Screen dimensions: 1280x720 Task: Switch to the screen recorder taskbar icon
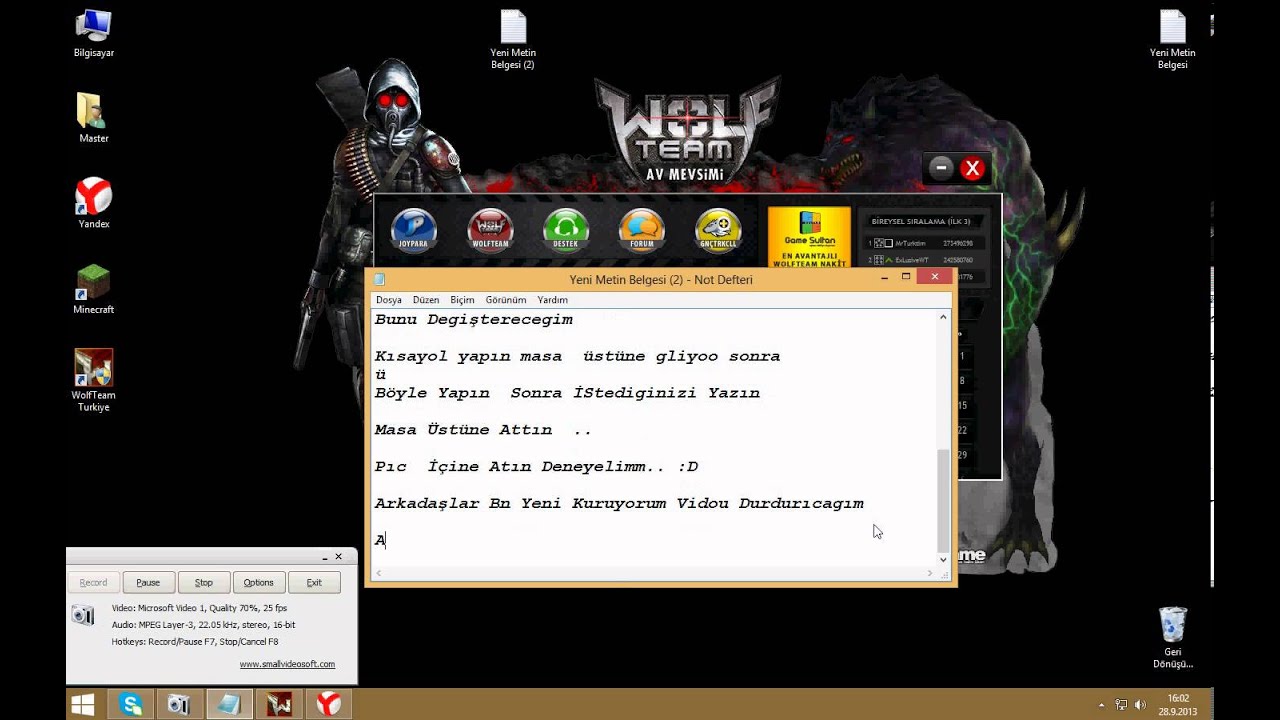[x=179, y=704]
